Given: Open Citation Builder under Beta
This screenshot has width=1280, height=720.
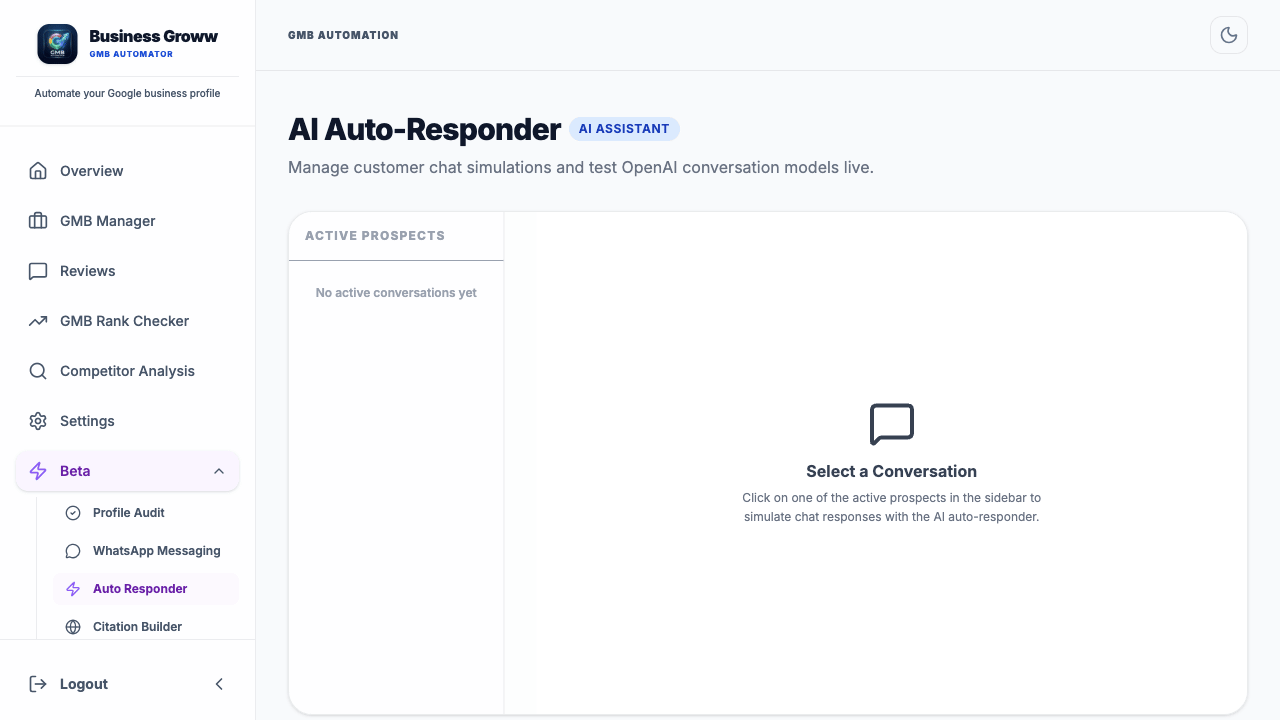Looking at the screenshot, I should click(146, 627).
